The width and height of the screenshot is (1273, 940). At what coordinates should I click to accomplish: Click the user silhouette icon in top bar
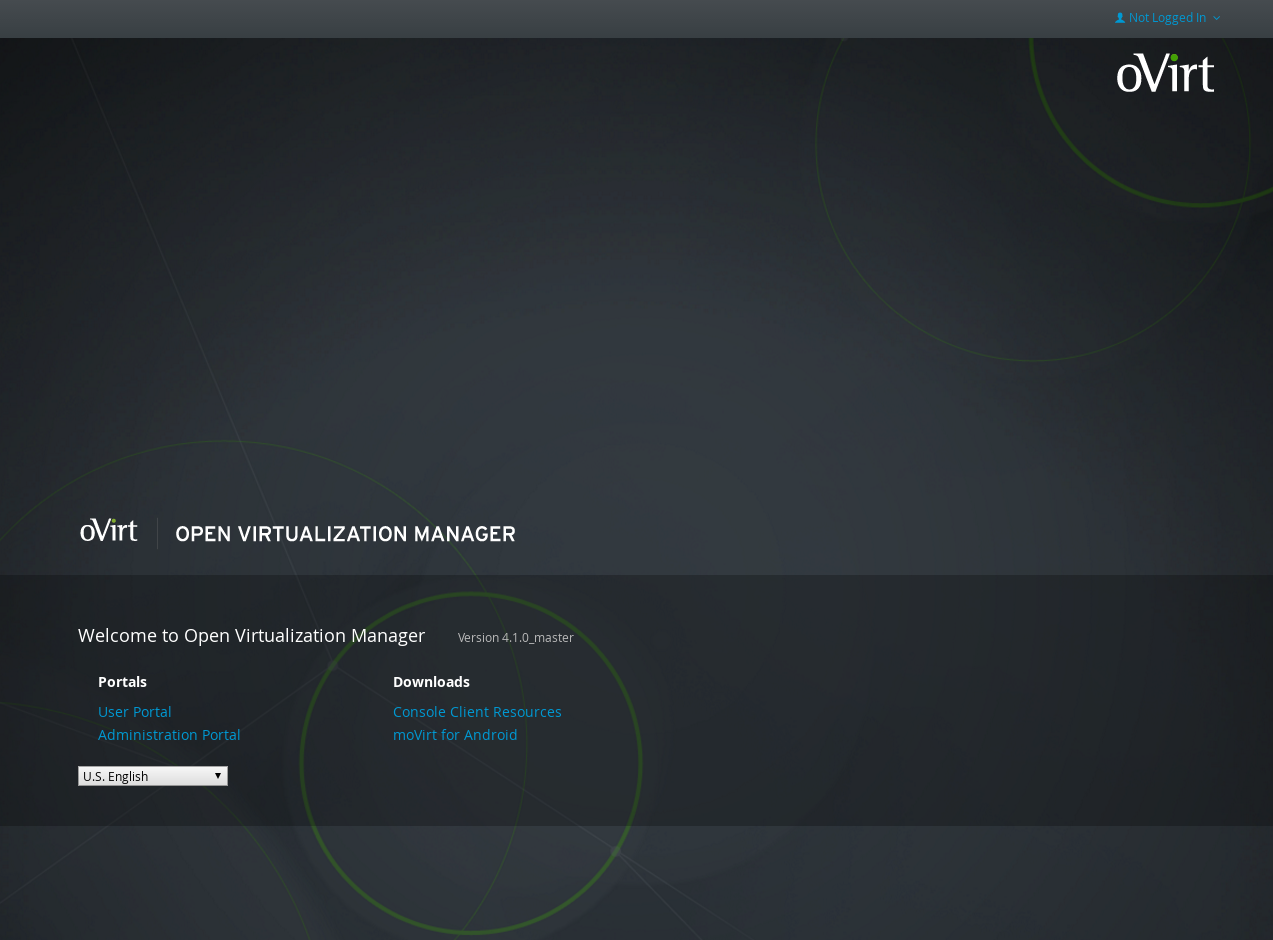point(1120,18)
